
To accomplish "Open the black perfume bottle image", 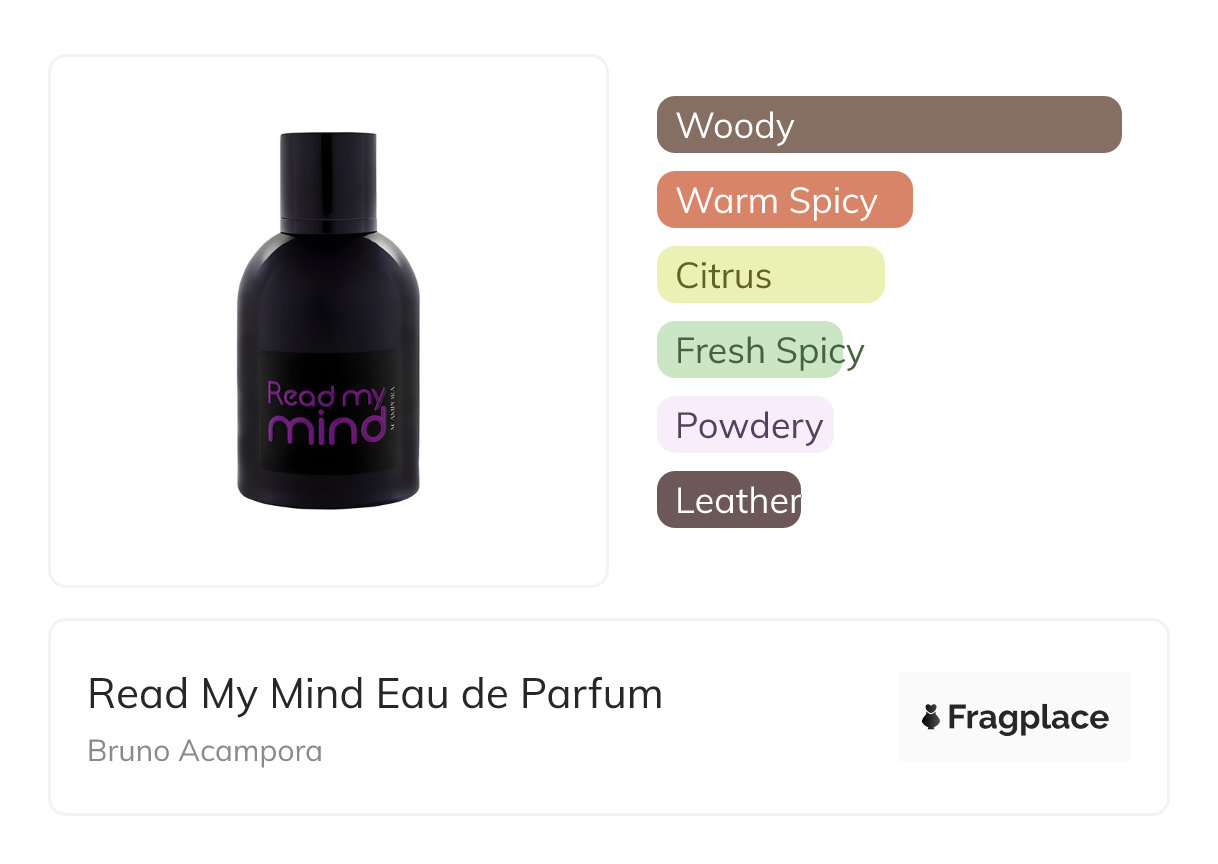I will click(x=329, y=321).
